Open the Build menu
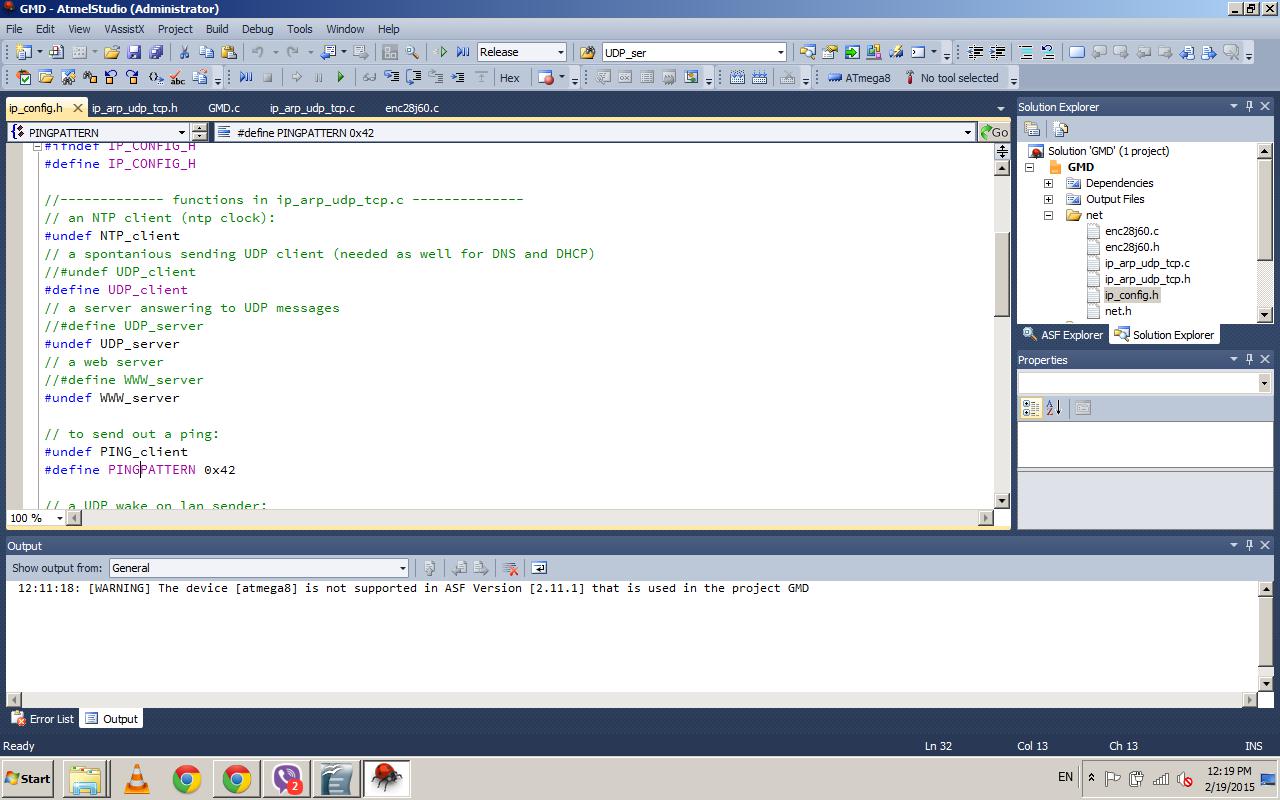 (216, 29)
